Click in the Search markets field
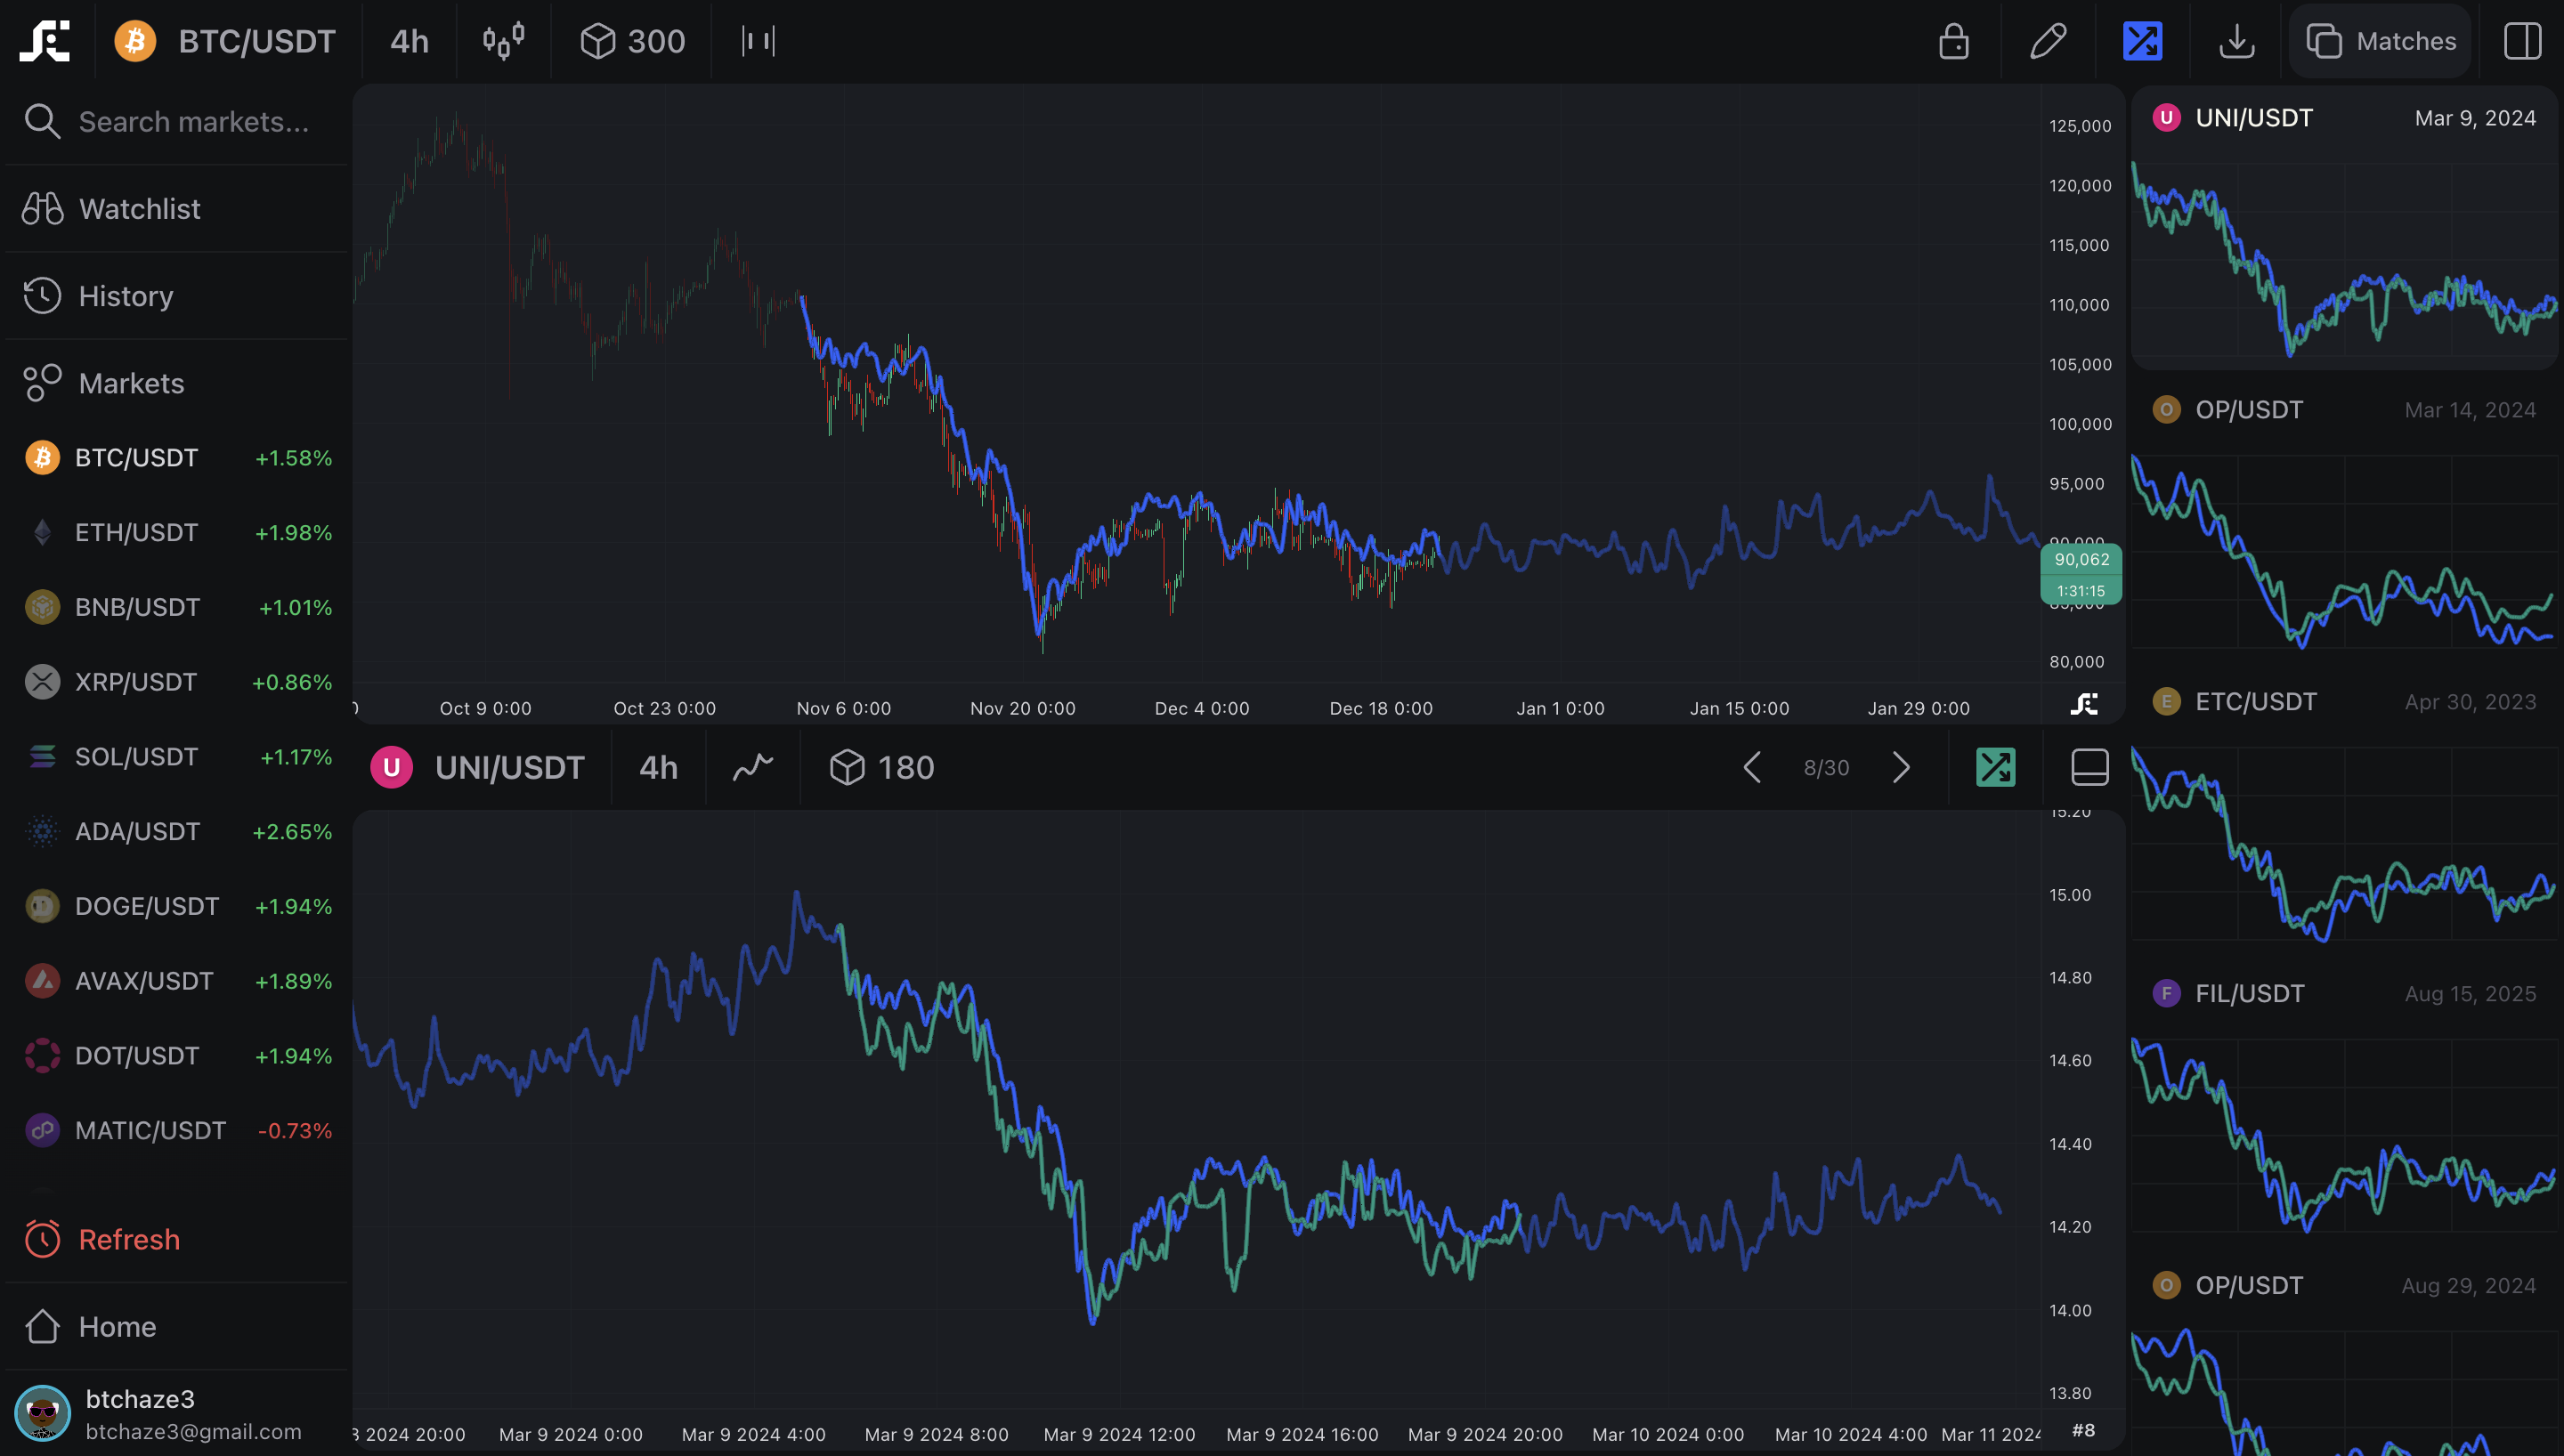 click(193, 122)
